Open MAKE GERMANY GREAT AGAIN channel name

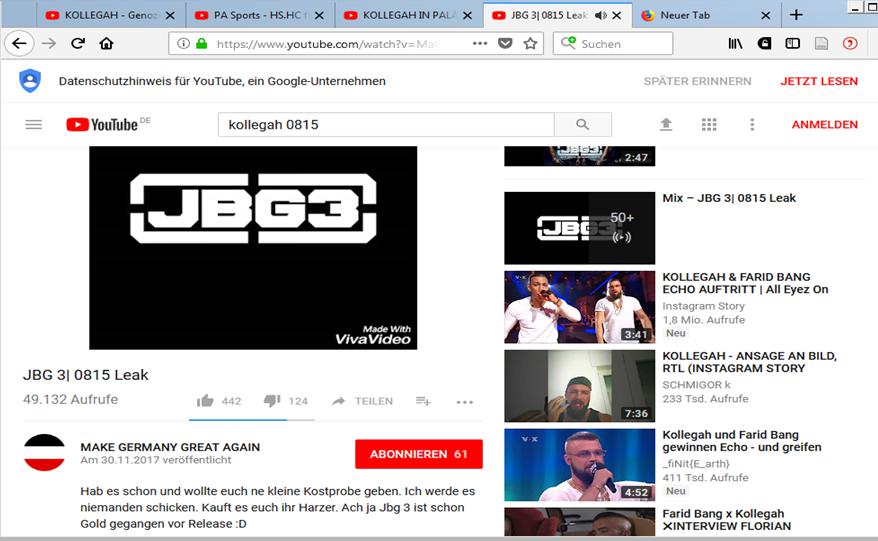tap(170, 447)
